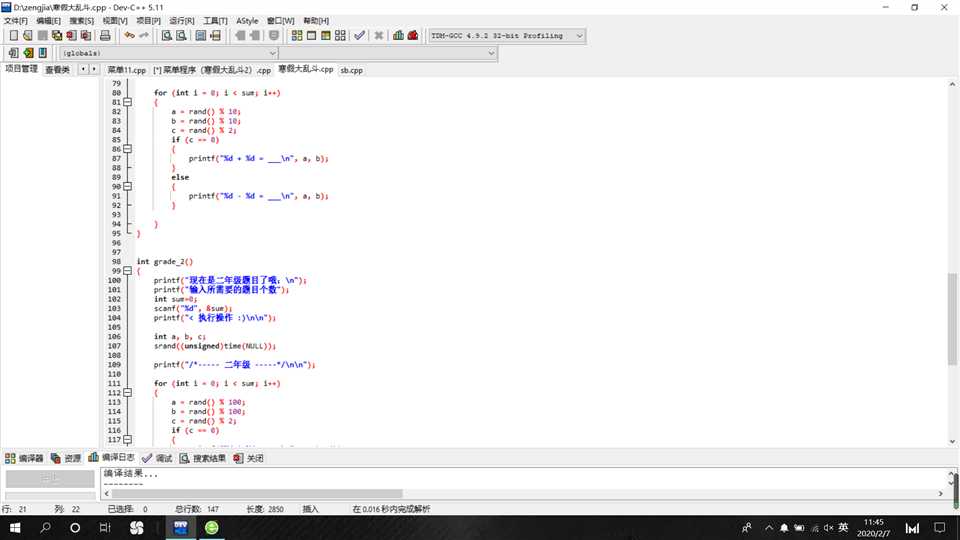
Task: Open the 搜索[S] menu
Action: pyautogui.click(x=81, y=21)
